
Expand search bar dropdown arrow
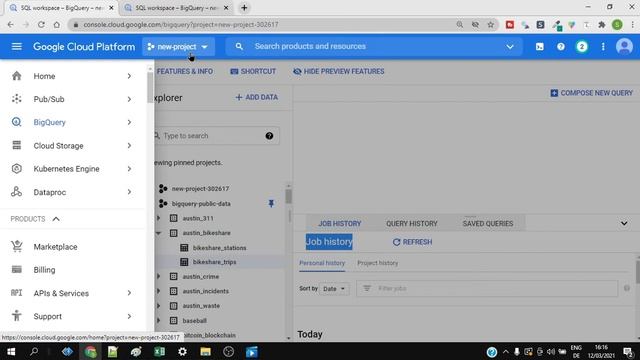[510, 47]
